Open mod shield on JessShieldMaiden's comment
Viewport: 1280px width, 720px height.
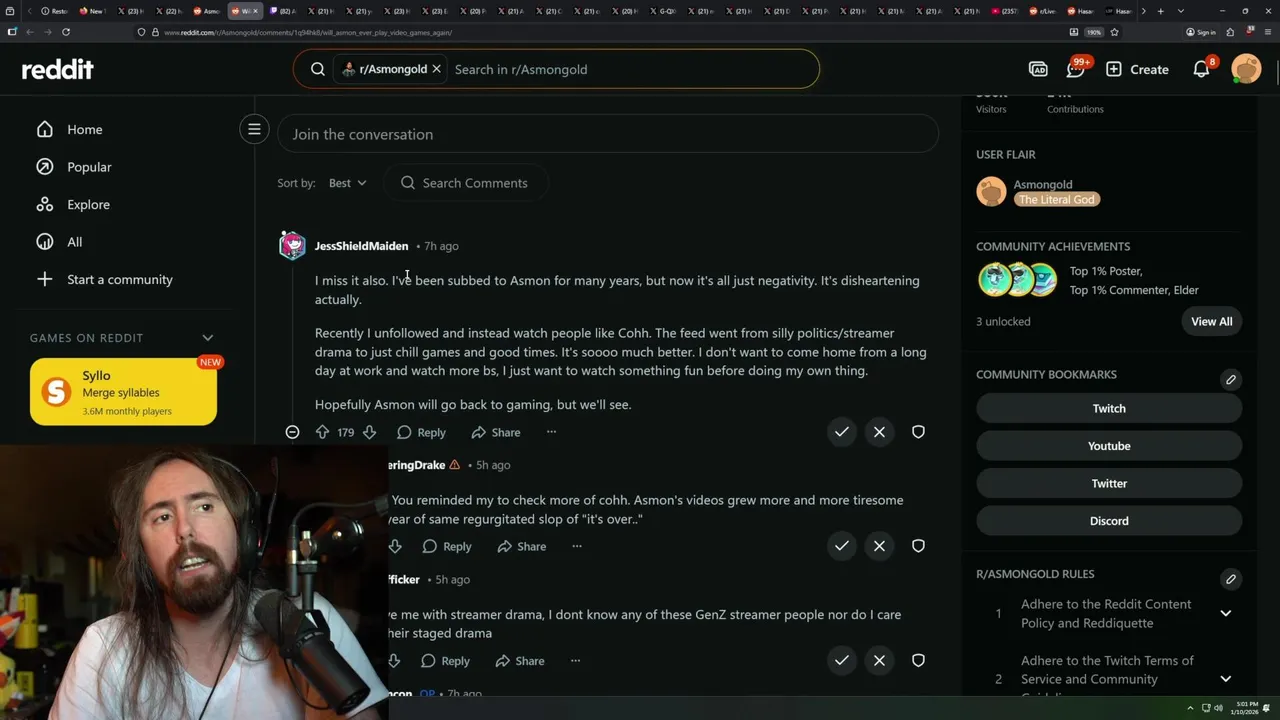(918, 432)
